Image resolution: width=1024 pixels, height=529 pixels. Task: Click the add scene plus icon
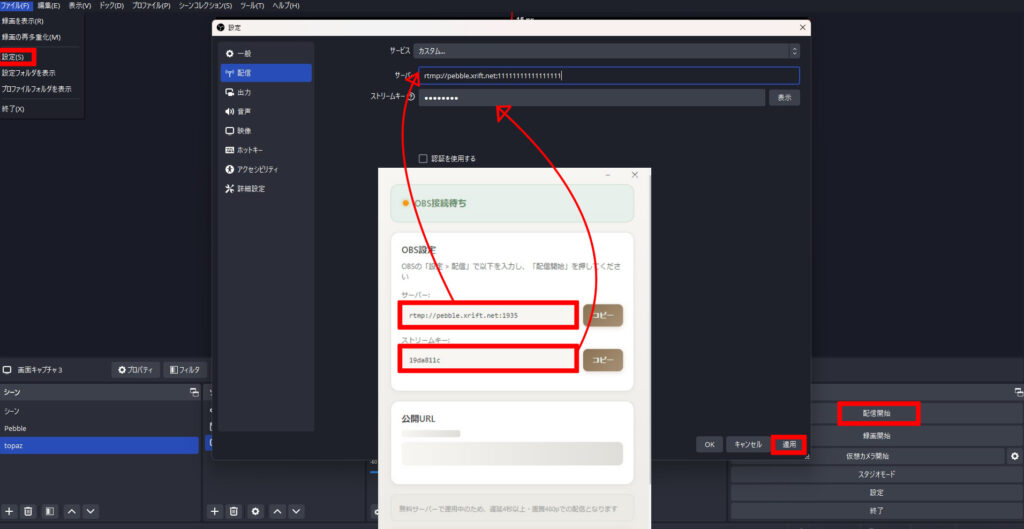pos(10,511)
